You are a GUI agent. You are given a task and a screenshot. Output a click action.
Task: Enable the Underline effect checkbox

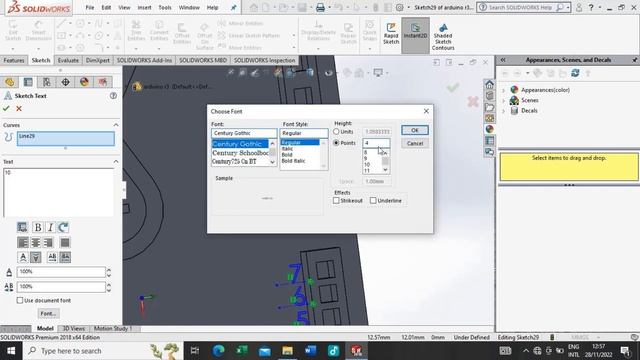click(373, 200)
